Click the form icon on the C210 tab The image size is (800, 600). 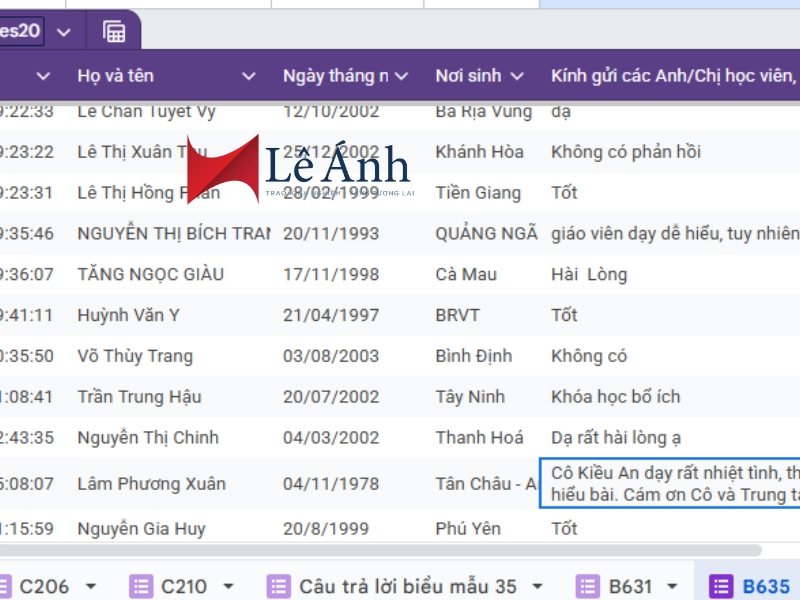pos(141,586)
